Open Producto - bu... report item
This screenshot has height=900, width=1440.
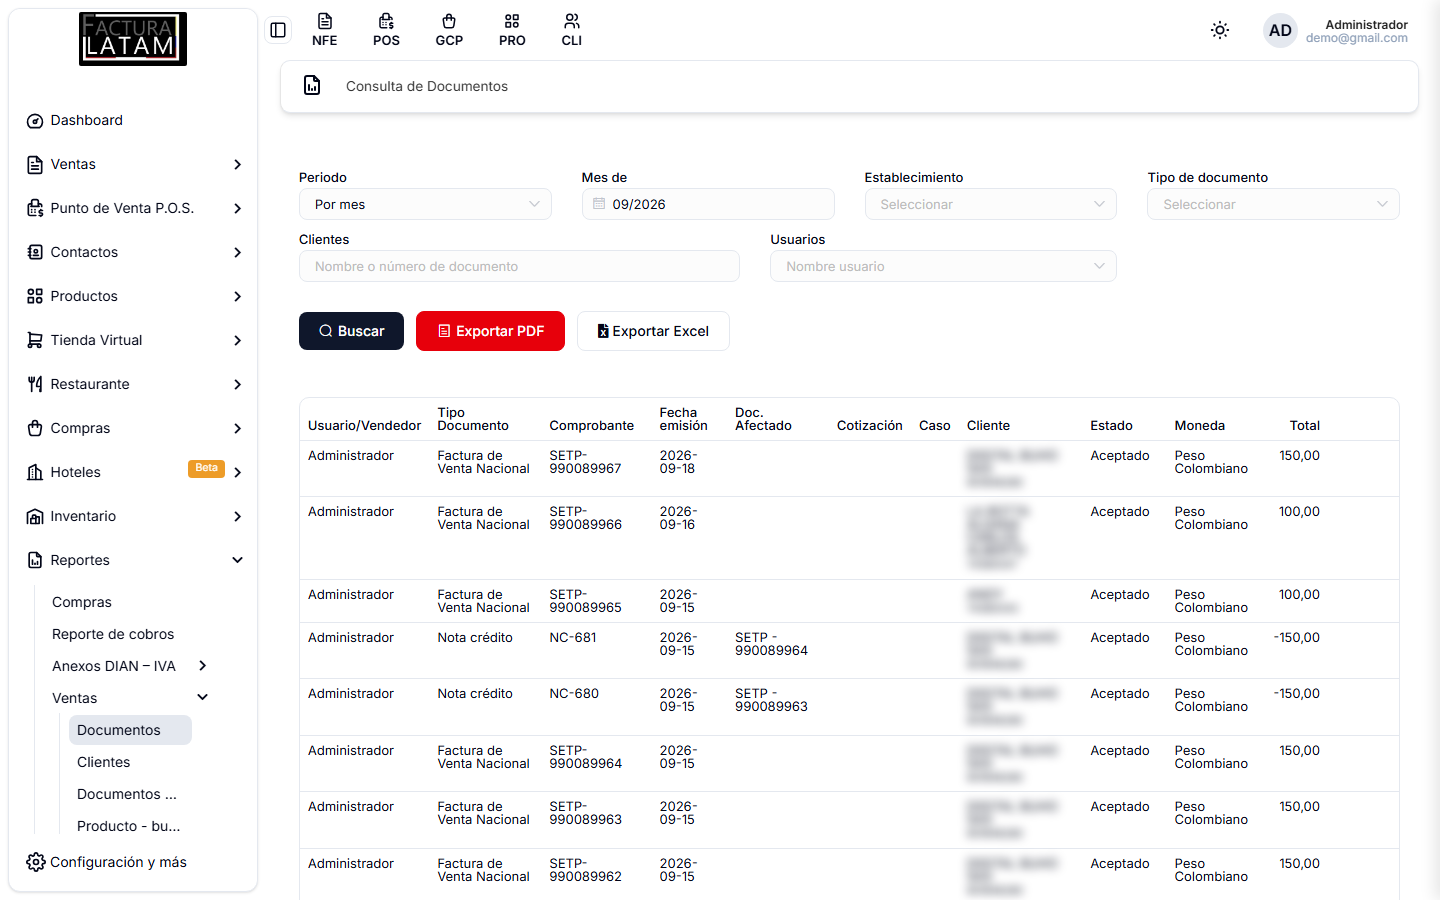click(x=129, y=826)
